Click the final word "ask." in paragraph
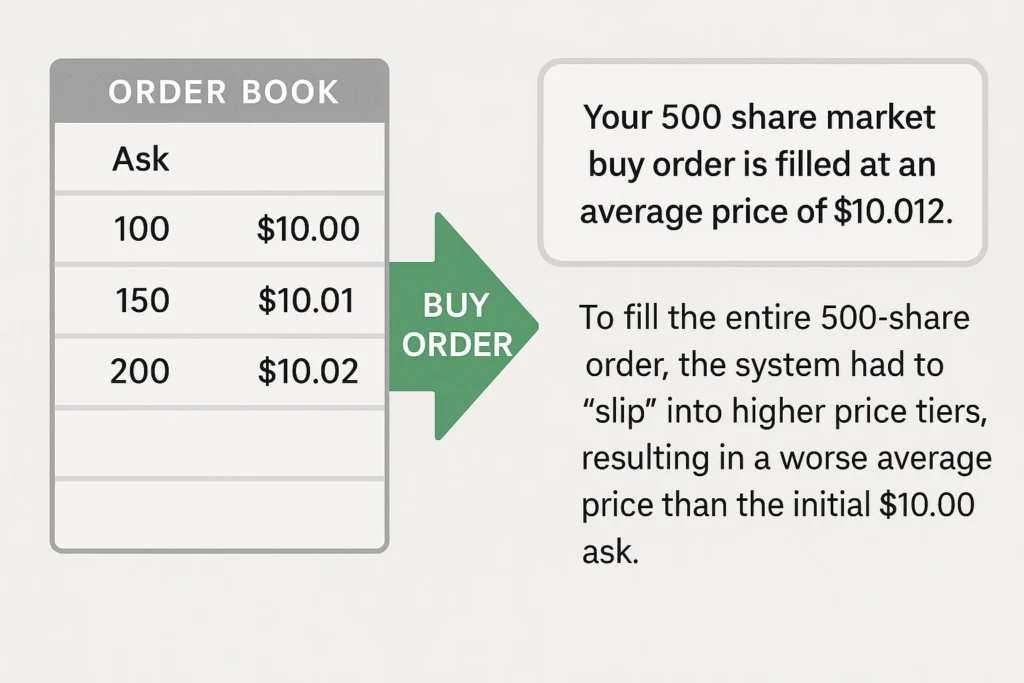Image resolution: width=1024 pixels, height=683 pixels. pyautogui.click(x=610, y=552)
